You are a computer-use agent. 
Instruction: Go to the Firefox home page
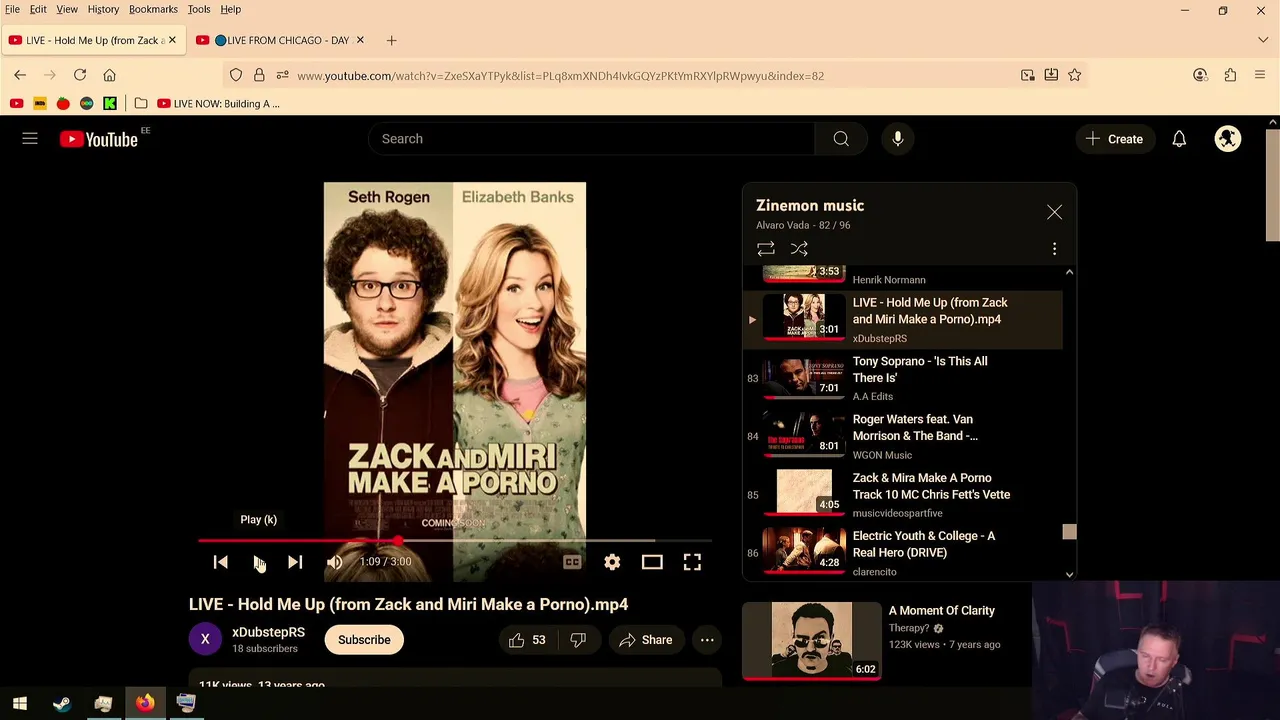pyautogui.click(x=110, y=75)
